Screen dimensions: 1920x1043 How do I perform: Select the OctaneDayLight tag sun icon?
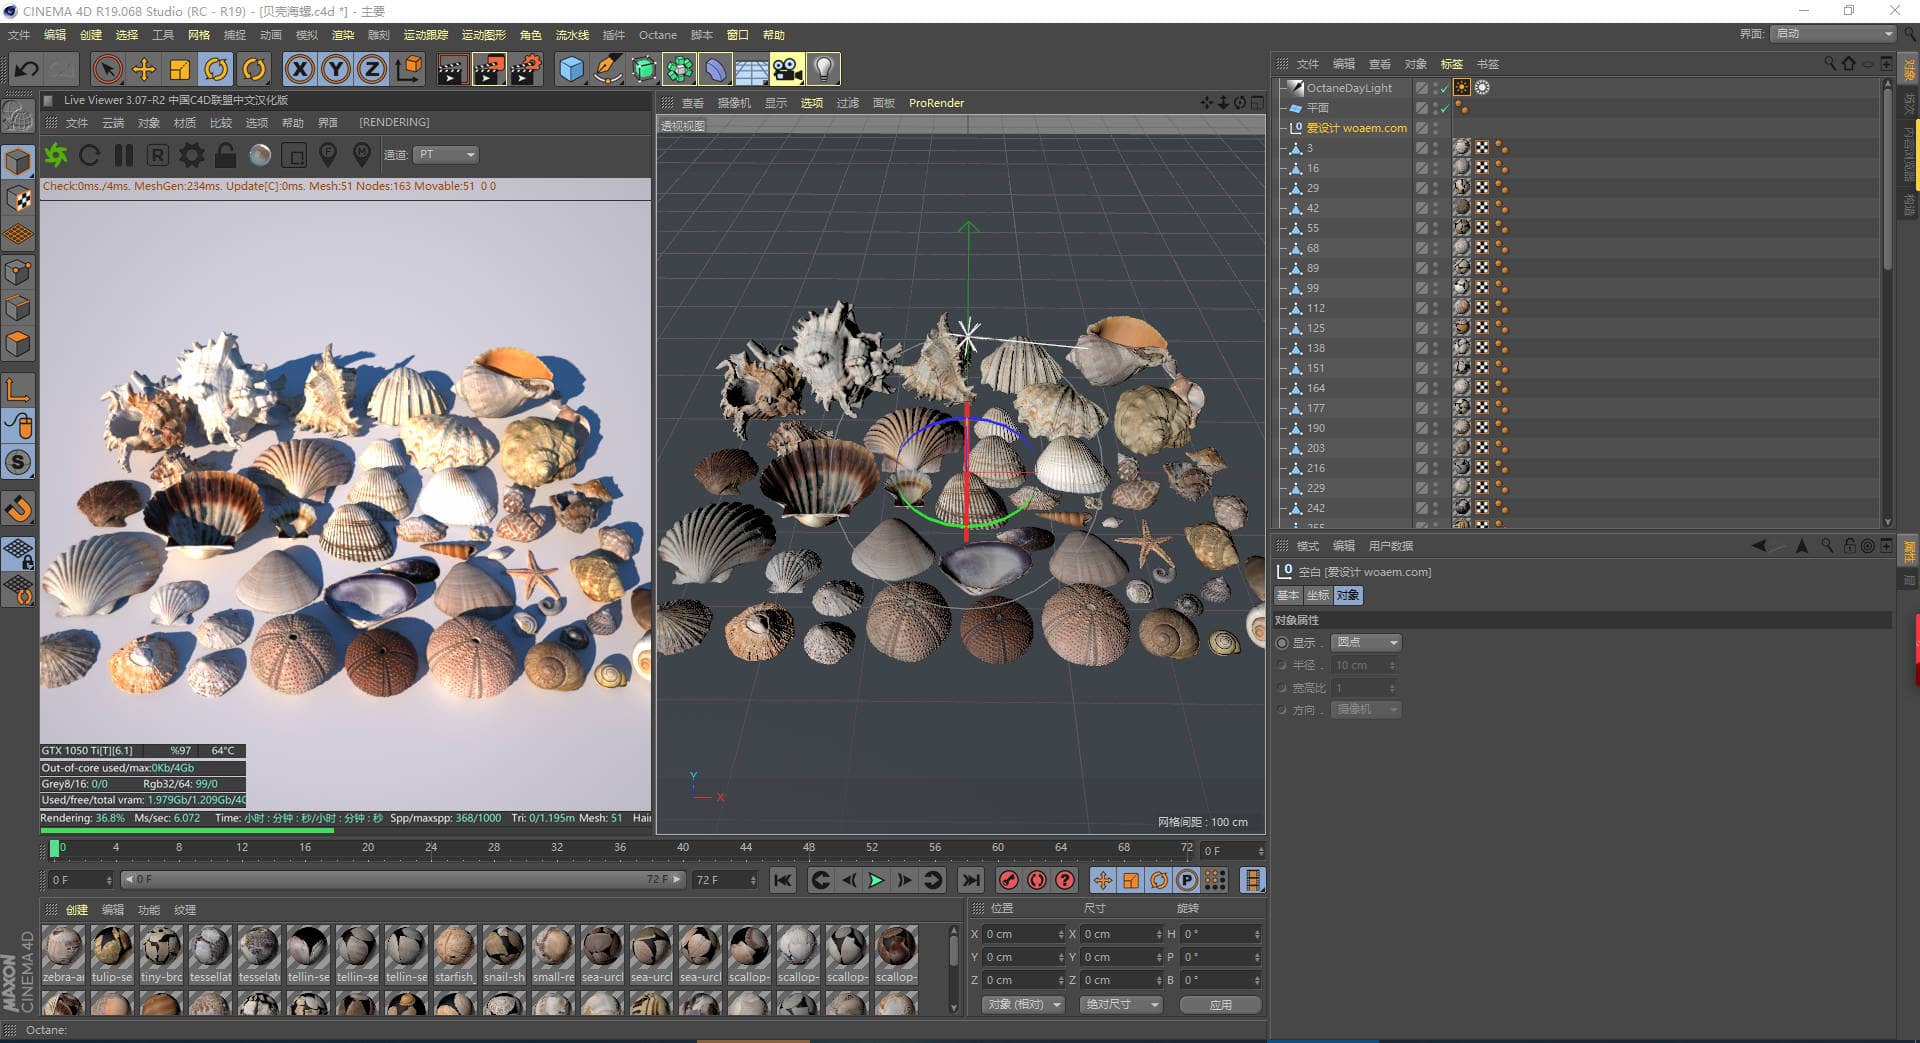coord(1462,88)
